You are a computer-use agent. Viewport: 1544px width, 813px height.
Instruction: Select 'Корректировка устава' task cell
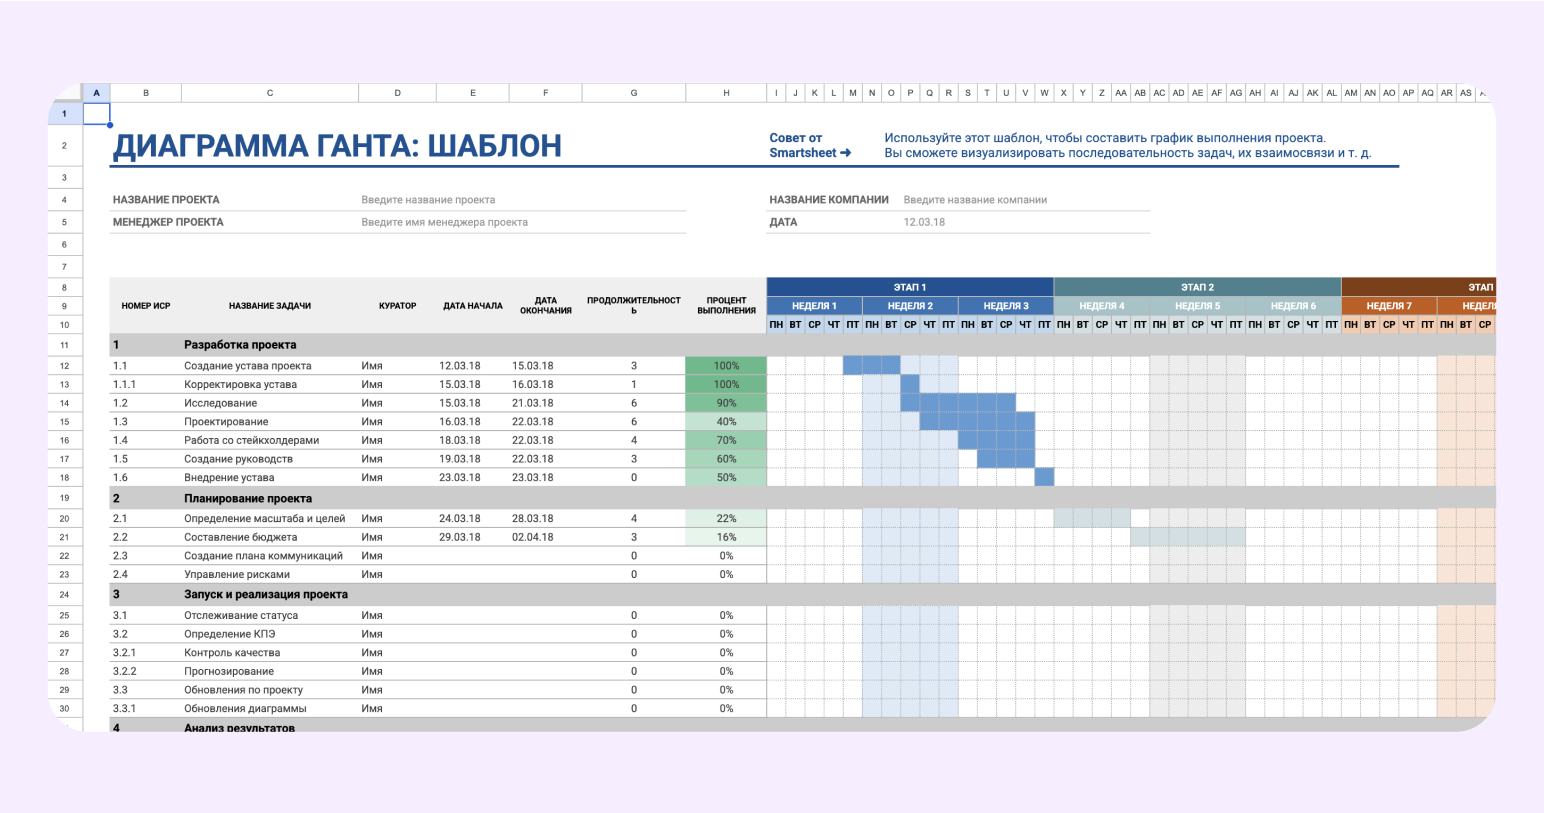(x=270, y=384)
